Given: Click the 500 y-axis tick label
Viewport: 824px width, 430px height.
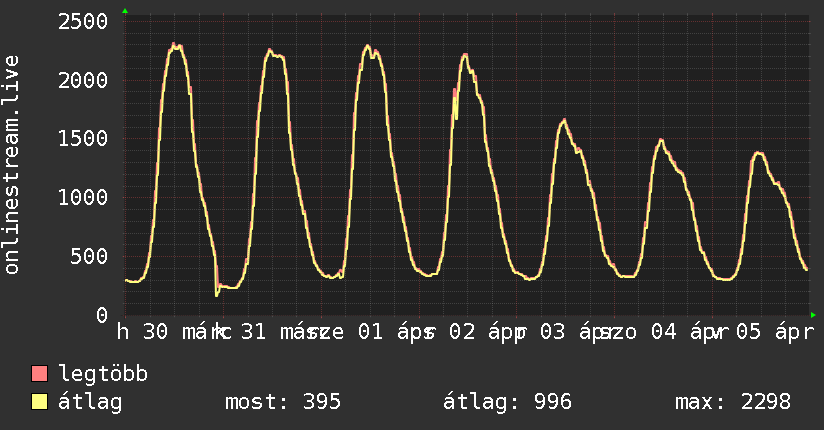Looking at the screenshot, I should (x=89, y=256).
